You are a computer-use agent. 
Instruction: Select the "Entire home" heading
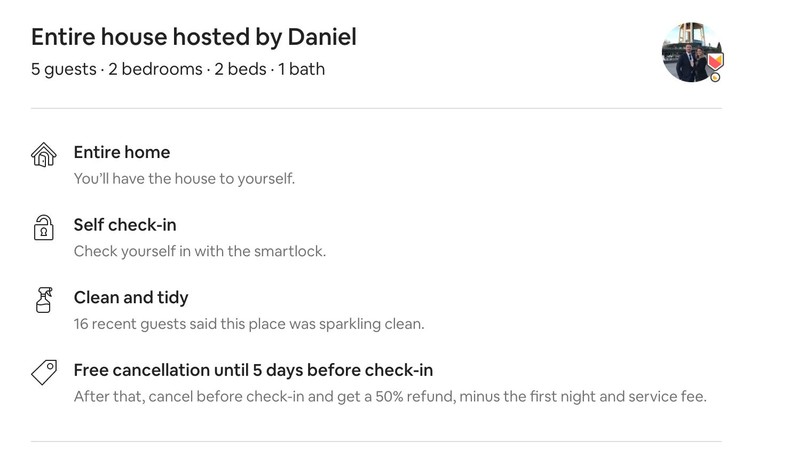coord(122,152)
